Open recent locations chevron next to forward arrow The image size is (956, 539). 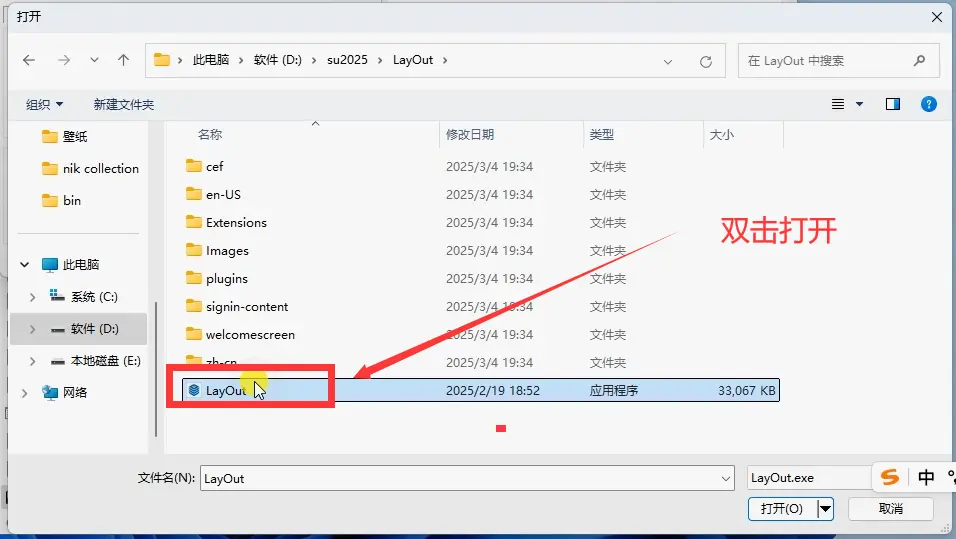click(94, 60)
